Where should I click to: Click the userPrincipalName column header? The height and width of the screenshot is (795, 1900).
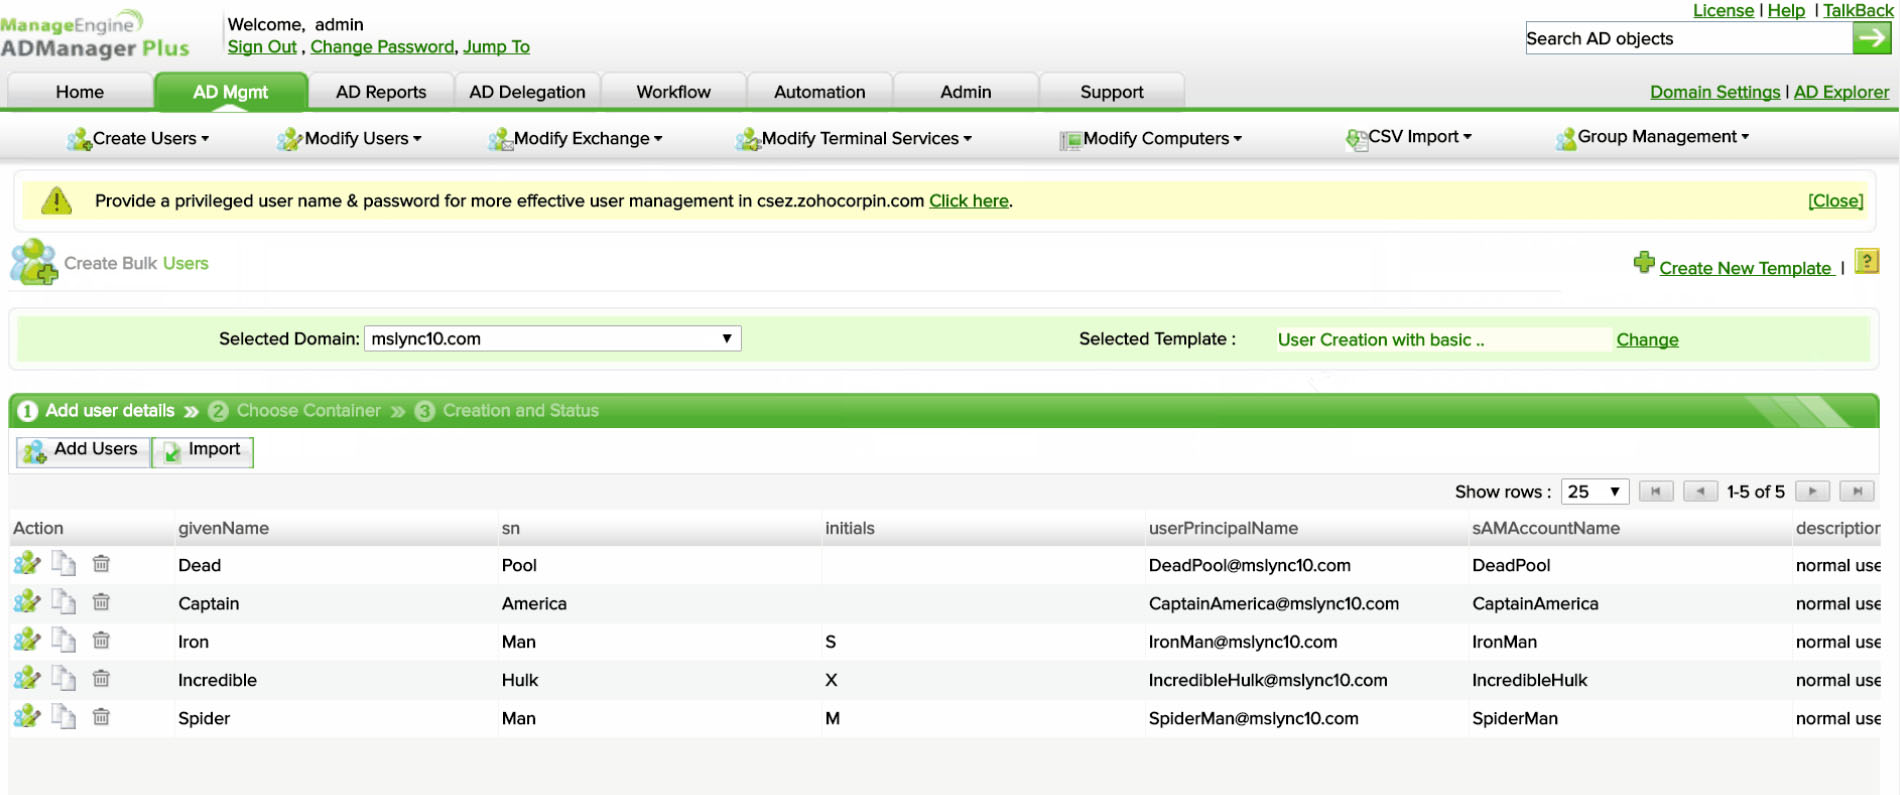coord(1223,528)
